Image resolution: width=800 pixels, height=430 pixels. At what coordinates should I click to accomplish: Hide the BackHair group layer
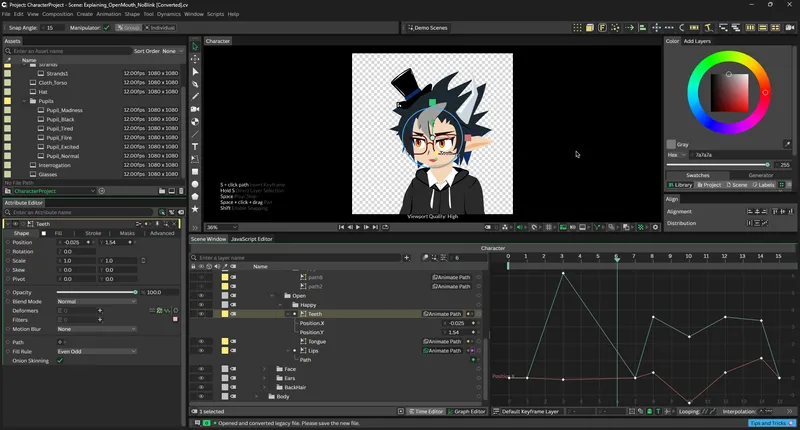201,388
